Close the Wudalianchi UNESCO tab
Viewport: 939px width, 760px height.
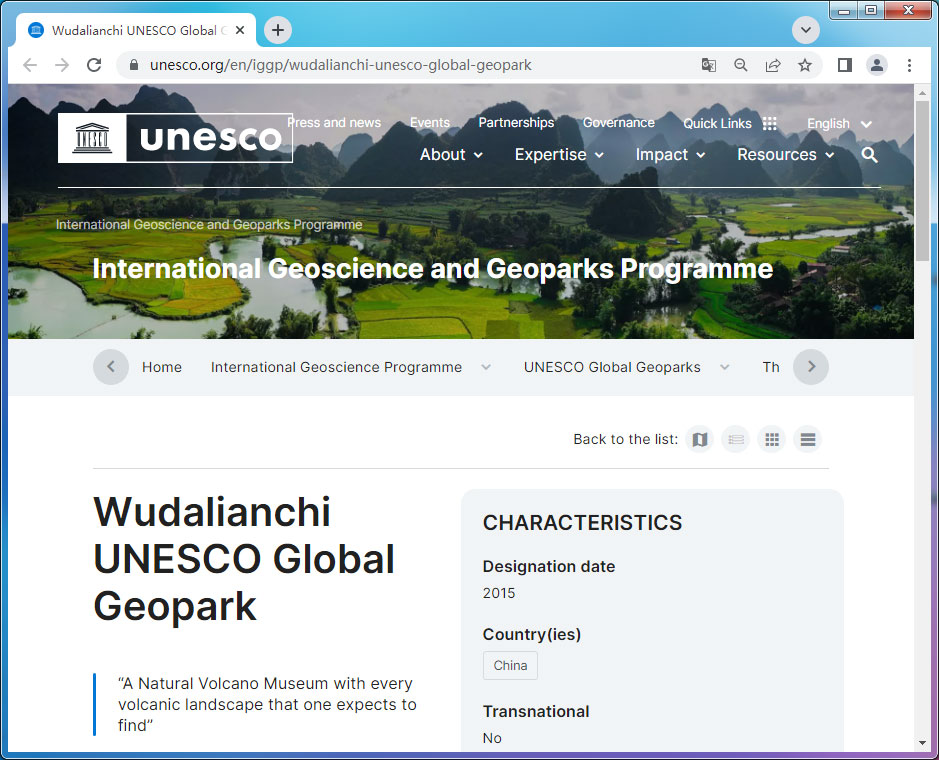(x=240, y=30)
